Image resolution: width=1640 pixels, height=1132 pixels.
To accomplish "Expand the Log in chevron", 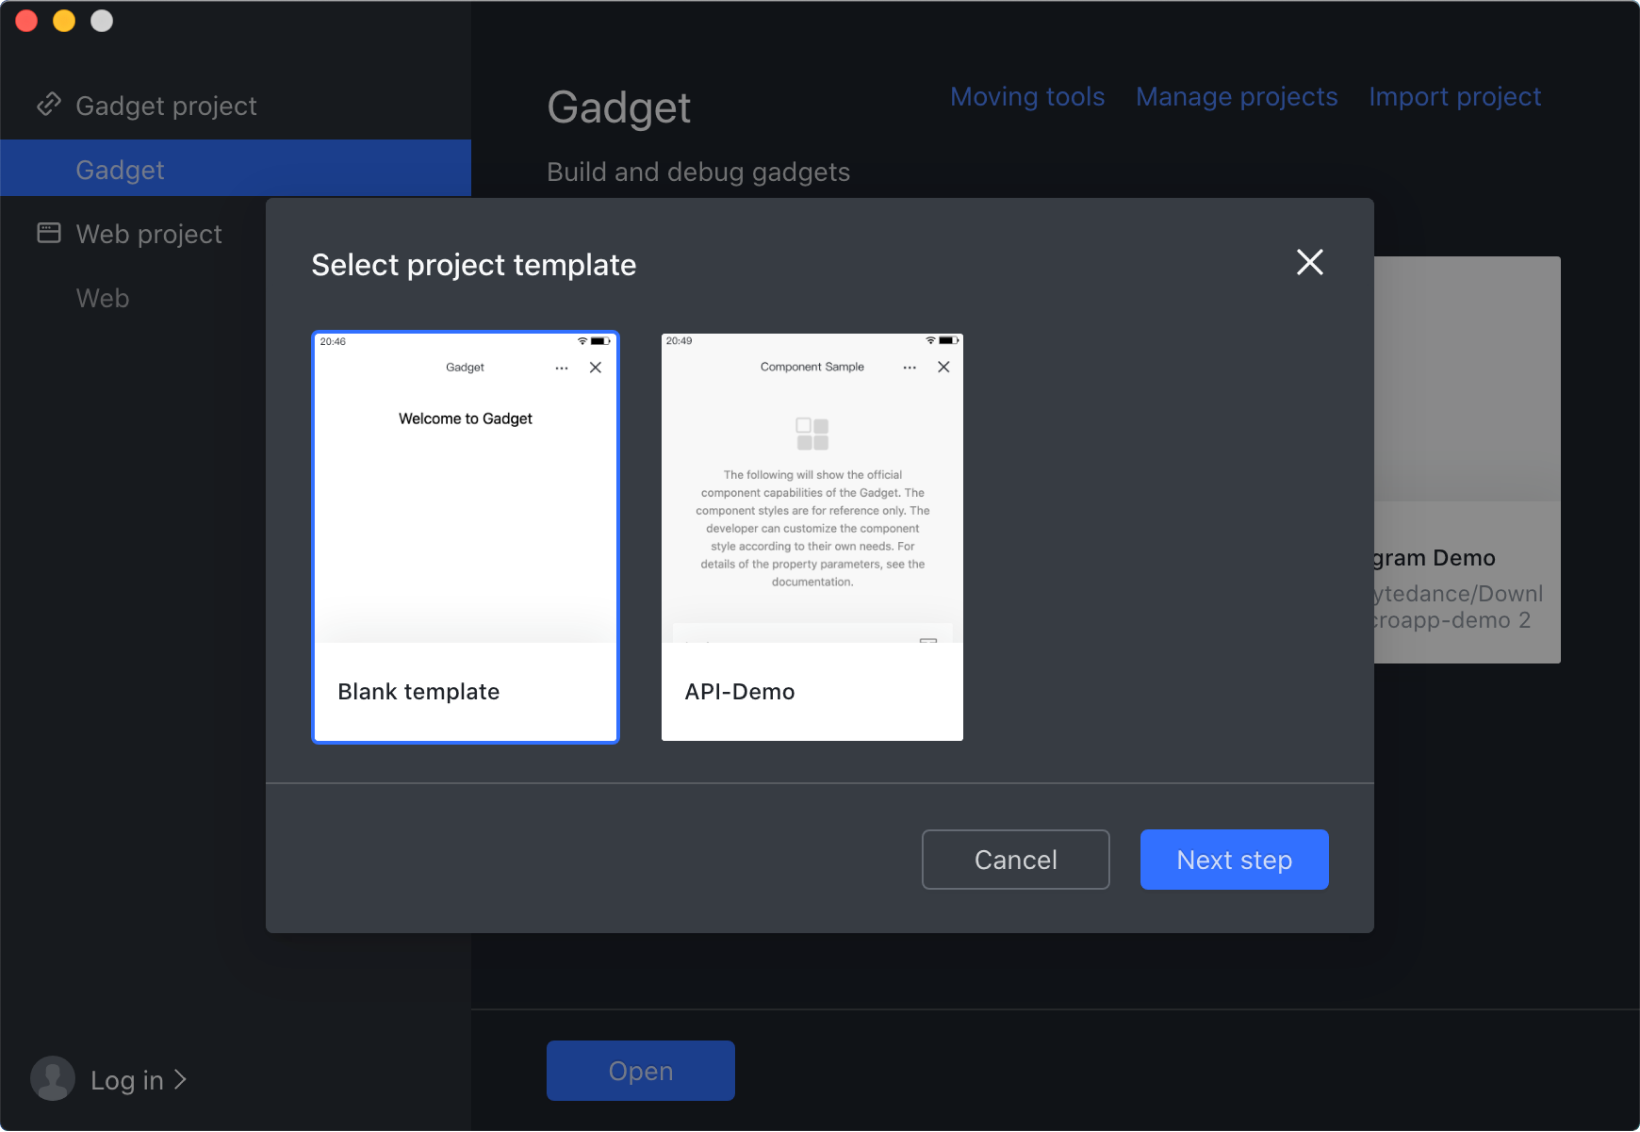I will tap(180, 1080).
